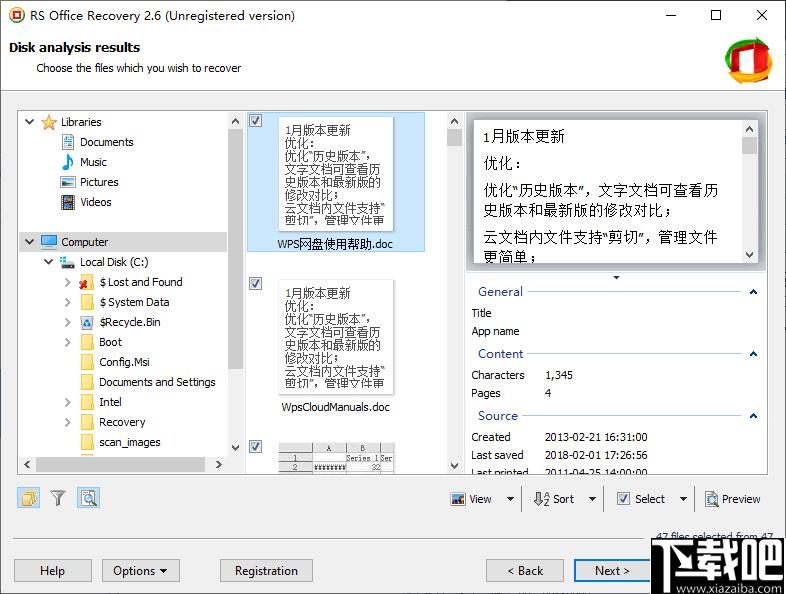Click the Documents library icon
Image resolution: width=786 pixels, height=594 pixels.
(68, 142)
